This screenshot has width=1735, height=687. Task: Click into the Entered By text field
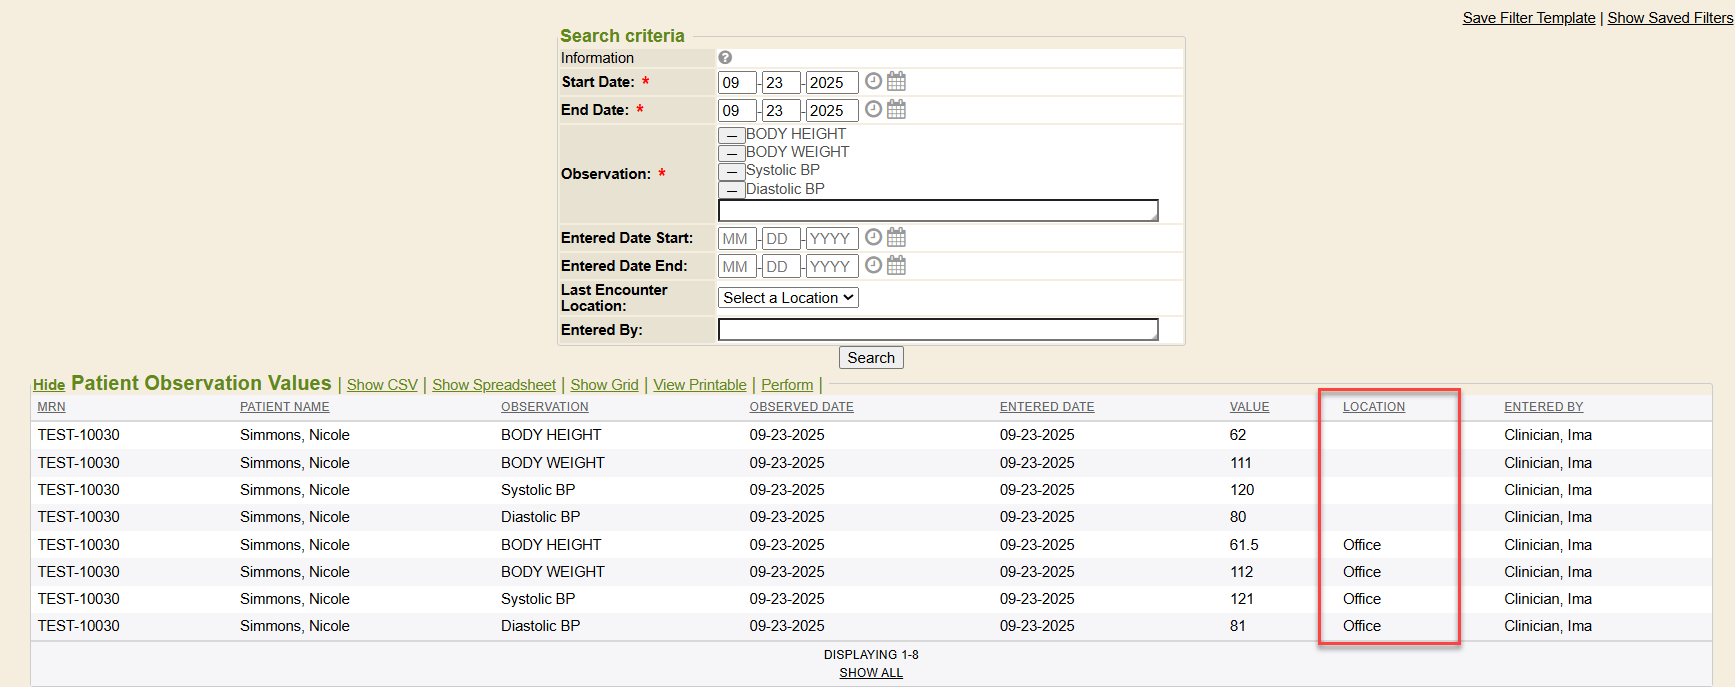click(x=937, y=330)
